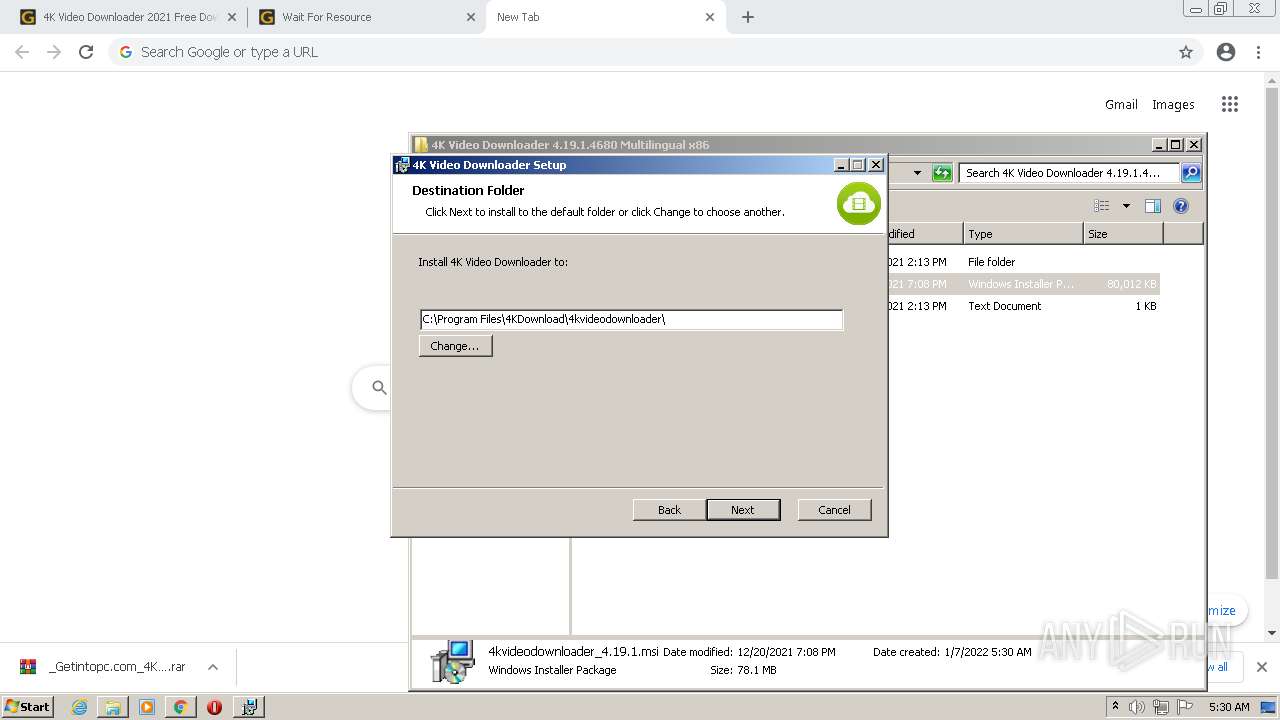Open Windows Explorer from the taskbar
The image size is (1280, 720).
pyautogui.click(x=113, y=707)
